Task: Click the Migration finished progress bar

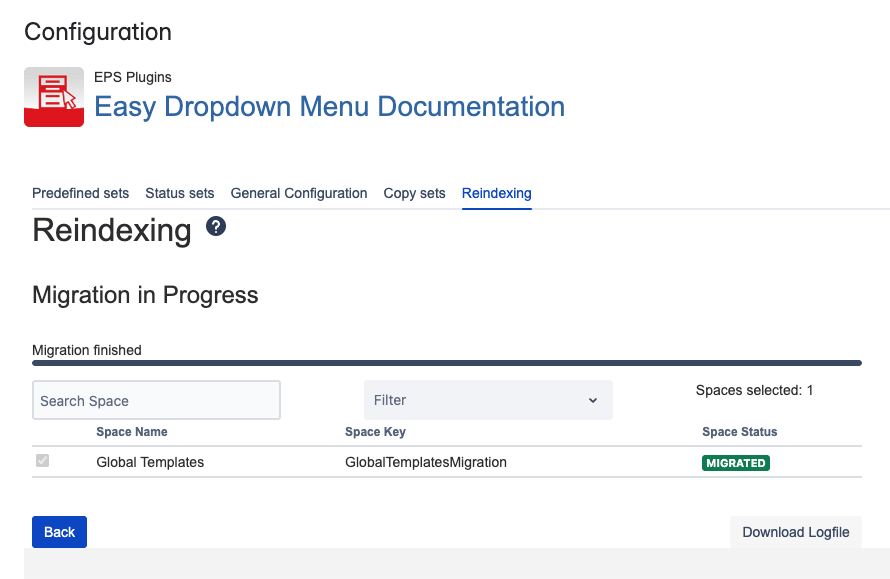Action: tap(446, 363)
